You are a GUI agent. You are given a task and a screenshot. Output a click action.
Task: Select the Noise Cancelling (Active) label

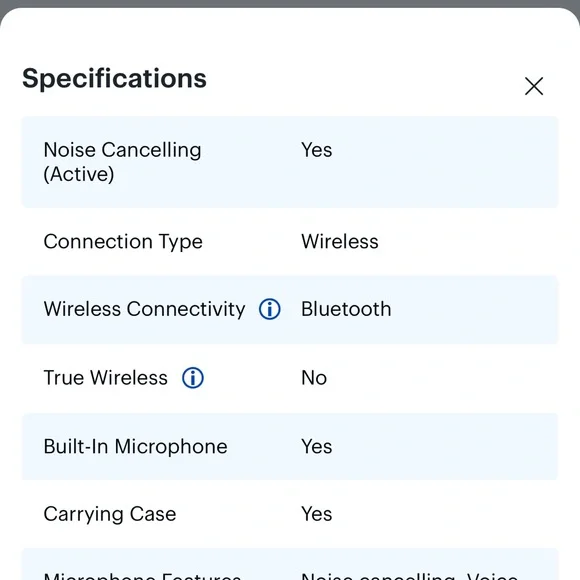tap(122, 162)
